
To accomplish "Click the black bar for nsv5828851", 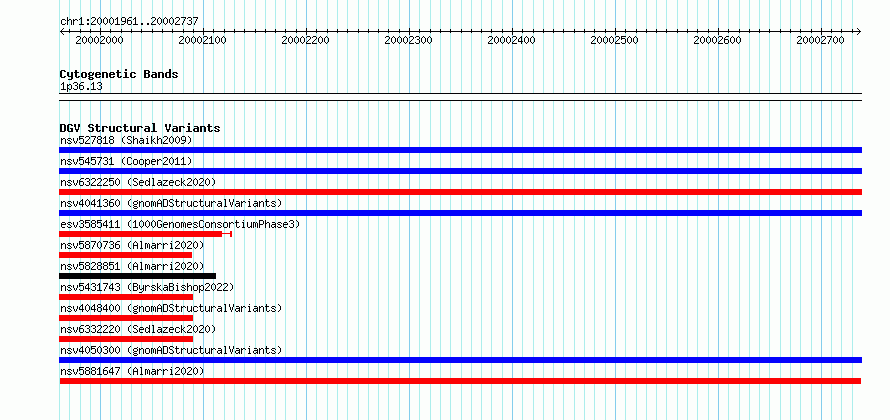I will (x=137, y=276).
